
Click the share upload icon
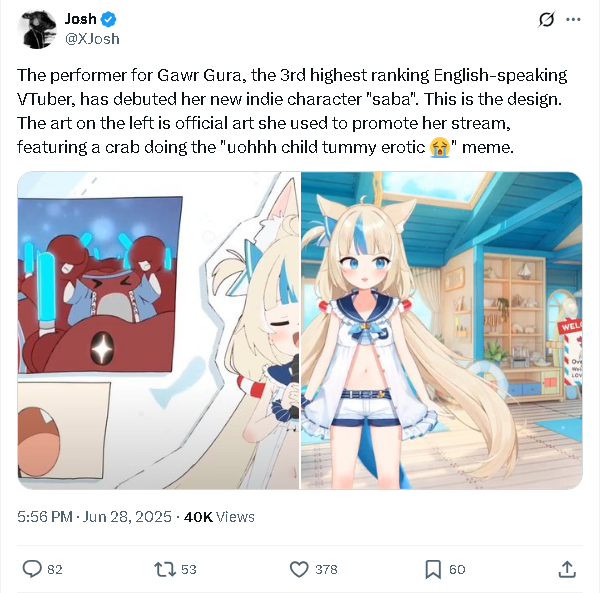click(567, 569)
